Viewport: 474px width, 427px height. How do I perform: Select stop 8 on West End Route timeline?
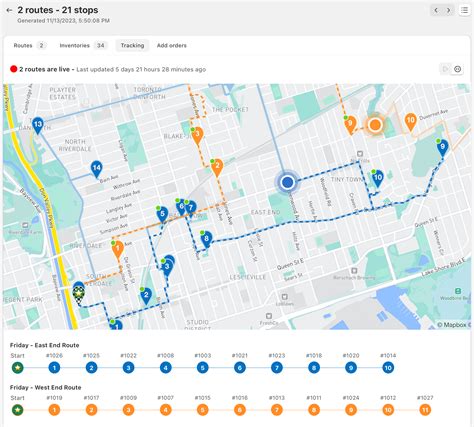coord(314,410)
